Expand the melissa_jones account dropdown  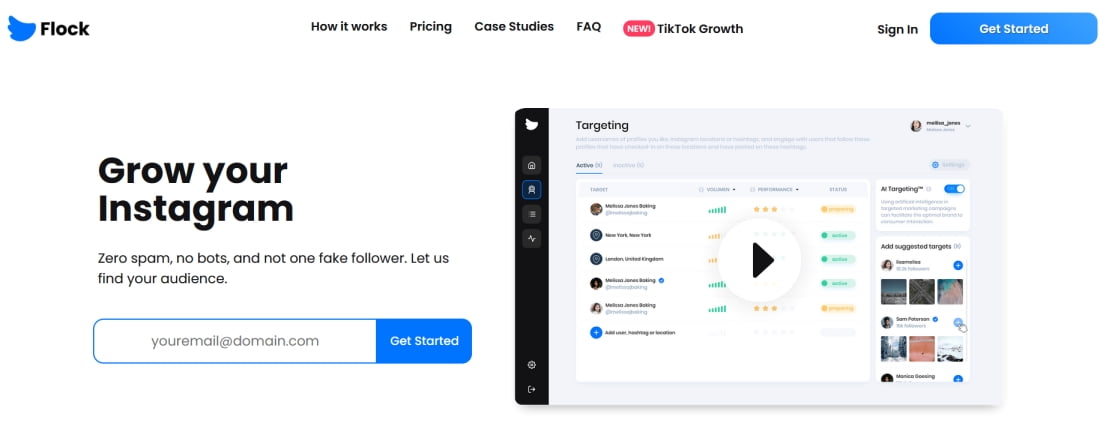(x=968, y=126)
